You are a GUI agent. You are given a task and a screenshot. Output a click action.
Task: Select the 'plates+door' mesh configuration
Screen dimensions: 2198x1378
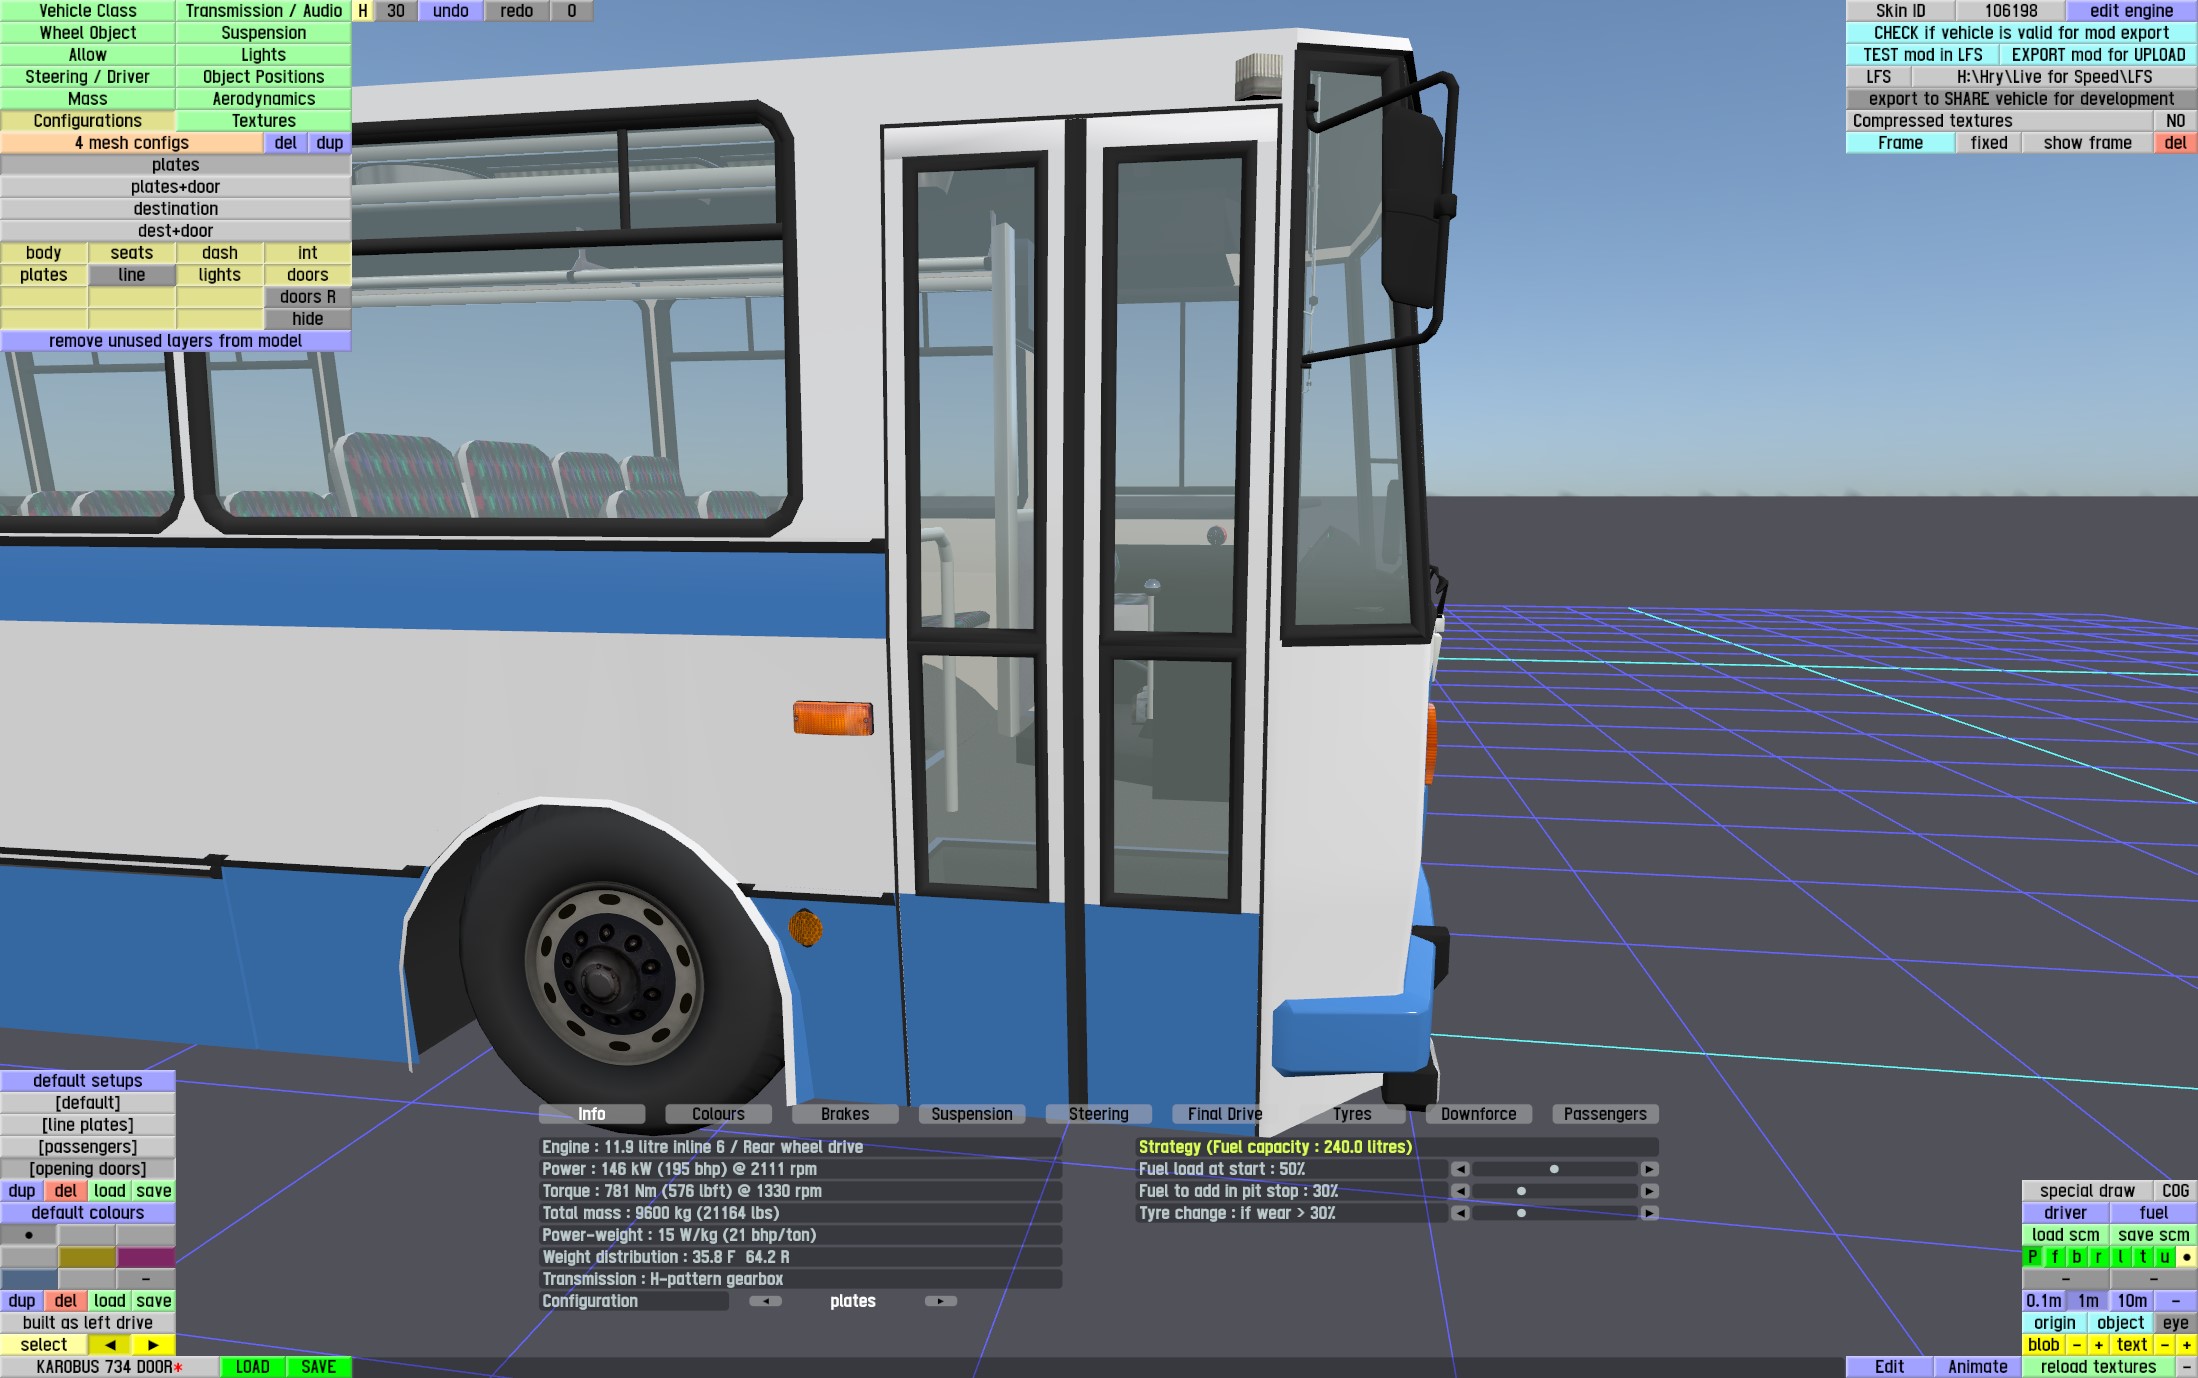[175, 187]
